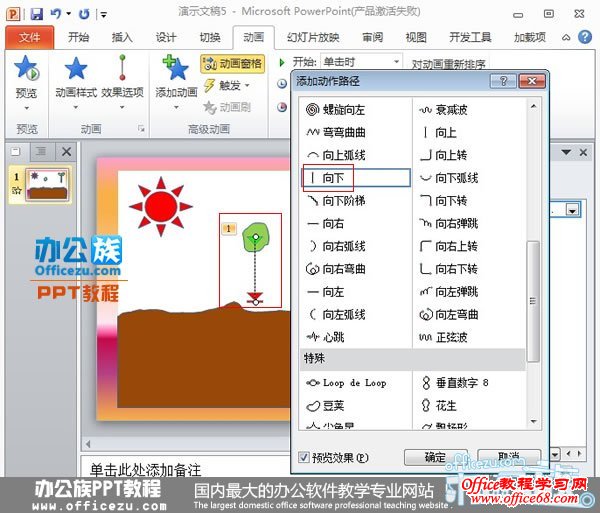The image size is (600, 513).
Task: Click the dialog's help question-mark button
Action: coord(503,81)
